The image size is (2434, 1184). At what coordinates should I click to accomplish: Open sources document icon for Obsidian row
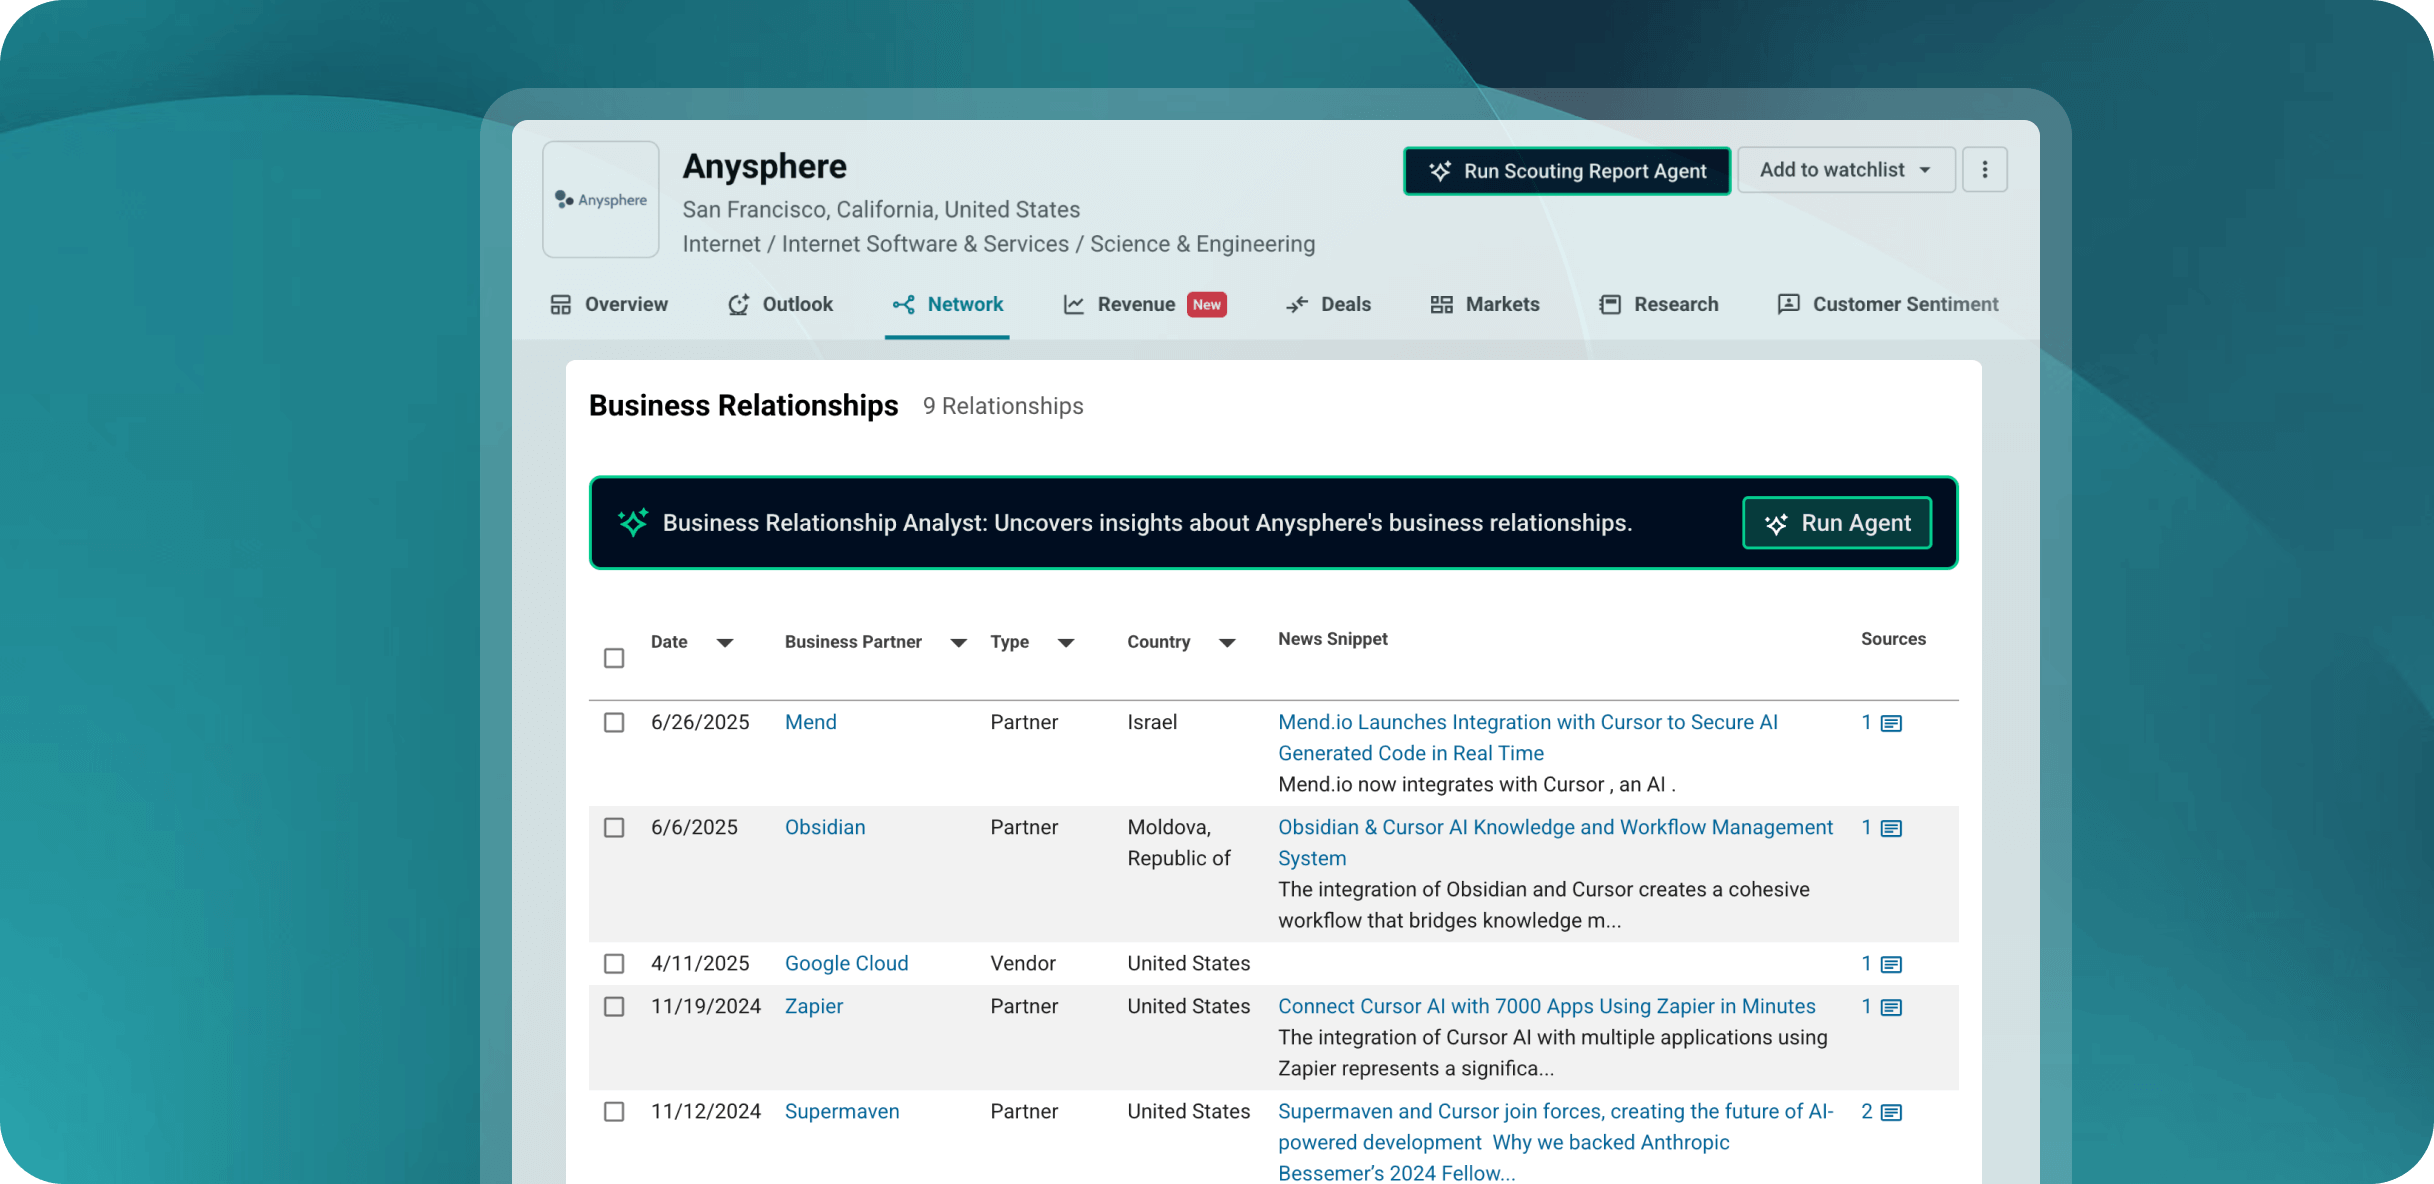pos(1890,828)
